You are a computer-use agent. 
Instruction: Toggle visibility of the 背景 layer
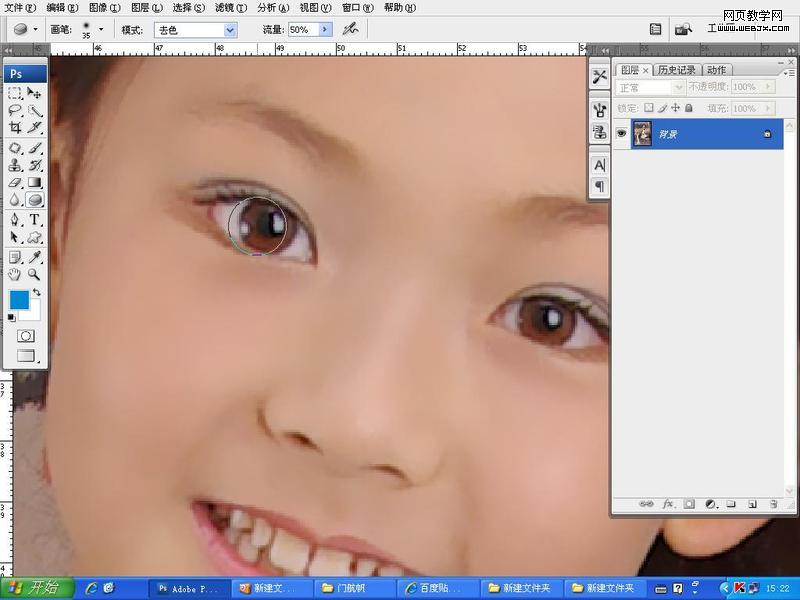click(x=621, y=131)
